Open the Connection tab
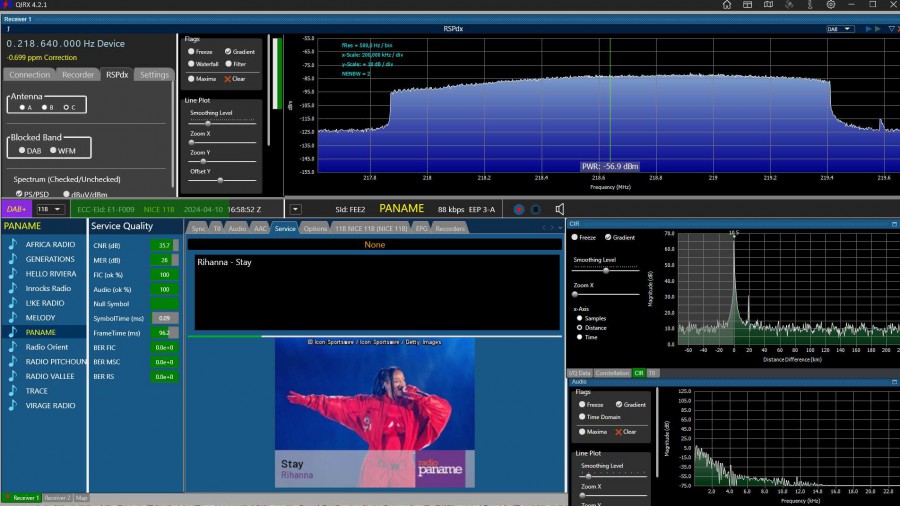The image size is (900, 506). coord(29,75)
